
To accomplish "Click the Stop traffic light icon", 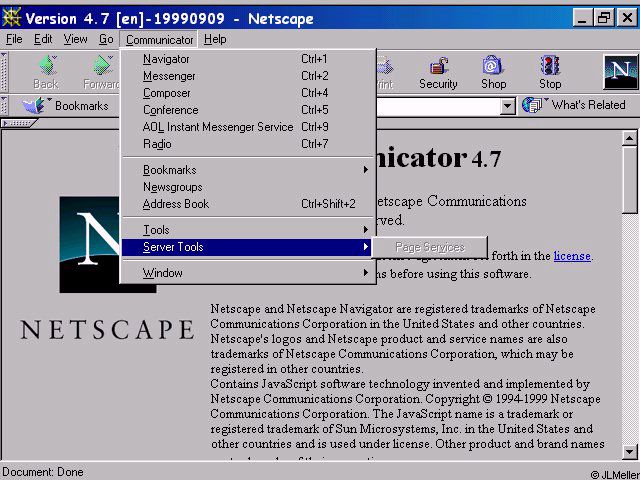I will (x=550, y=66).
